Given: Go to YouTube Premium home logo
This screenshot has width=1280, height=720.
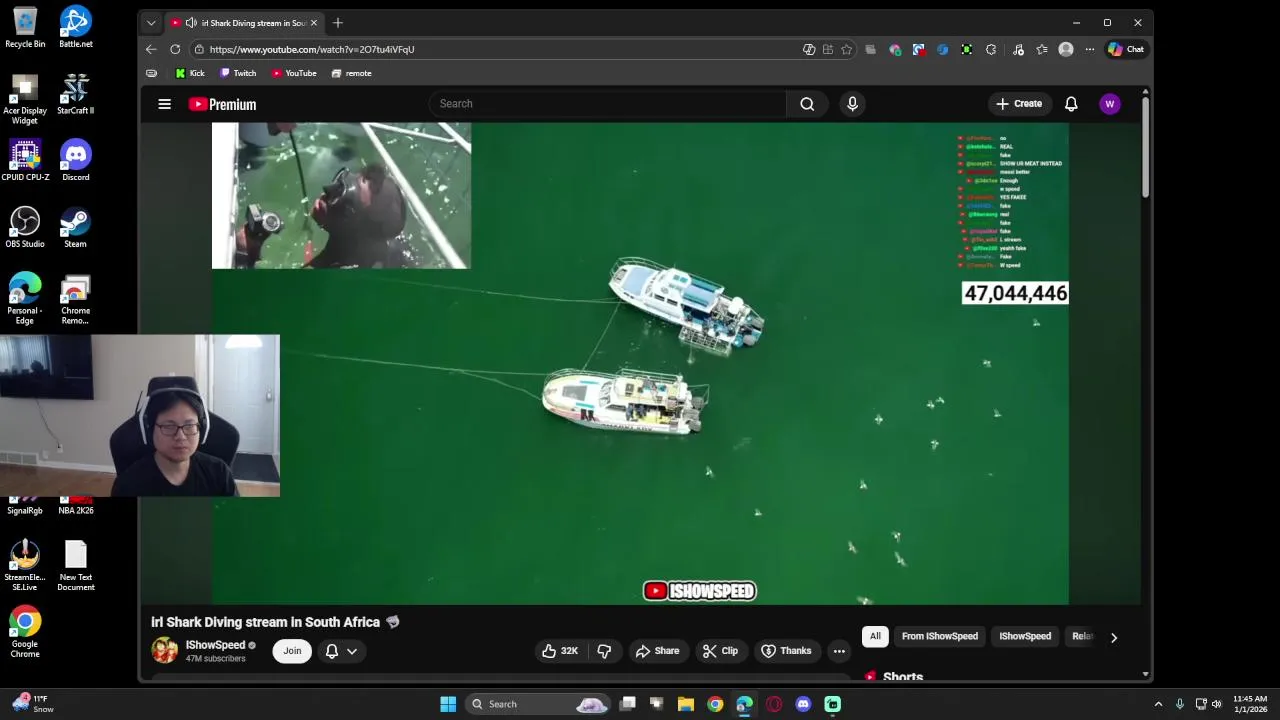Looking at the screenshot, I should (222, 104).
